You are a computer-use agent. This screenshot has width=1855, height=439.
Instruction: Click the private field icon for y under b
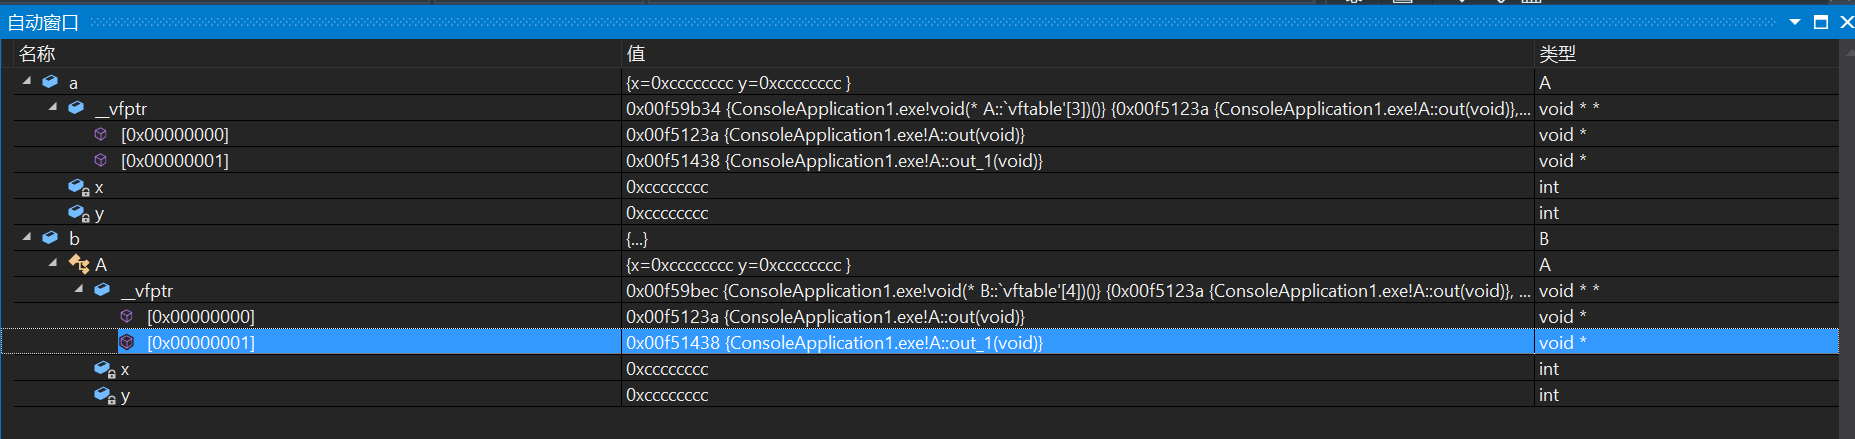(105, 395)
